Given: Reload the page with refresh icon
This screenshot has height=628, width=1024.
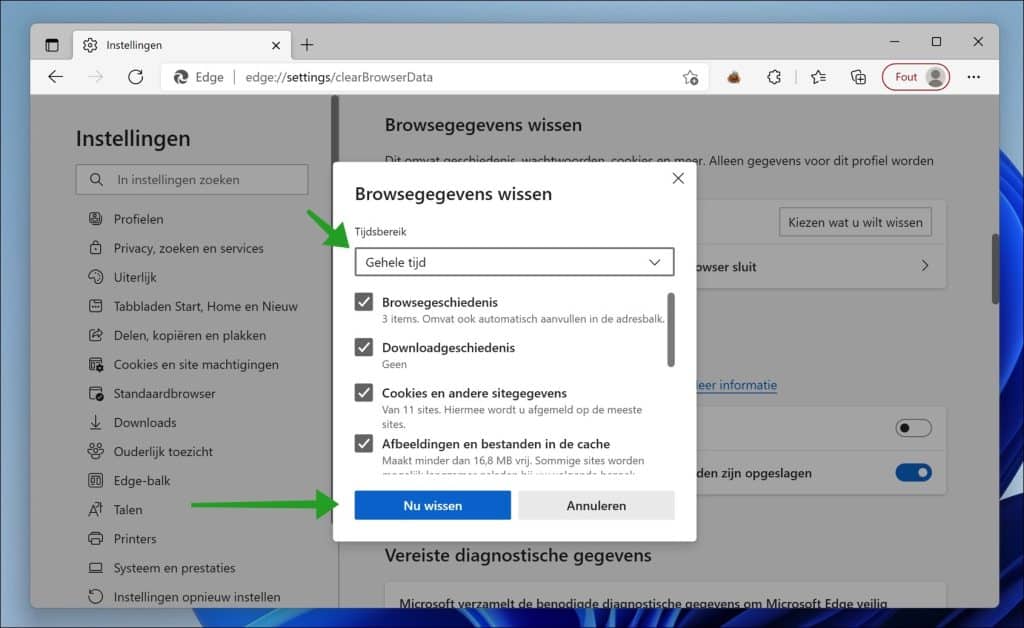Looking at the screenshot, I should click(135, 77).
